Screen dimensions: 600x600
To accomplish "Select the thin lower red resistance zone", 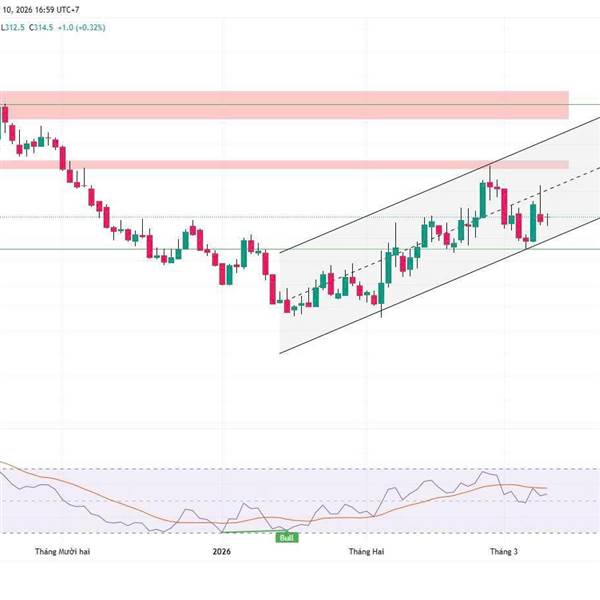I will (x=284, y=165).
